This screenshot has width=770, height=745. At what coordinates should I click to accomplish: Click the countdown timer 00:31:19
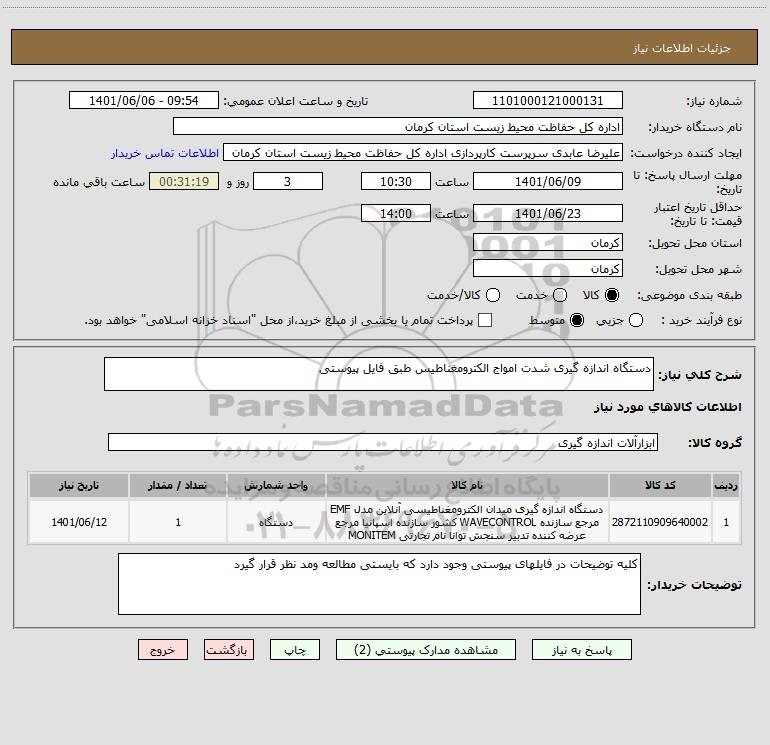tap(184, 181)
